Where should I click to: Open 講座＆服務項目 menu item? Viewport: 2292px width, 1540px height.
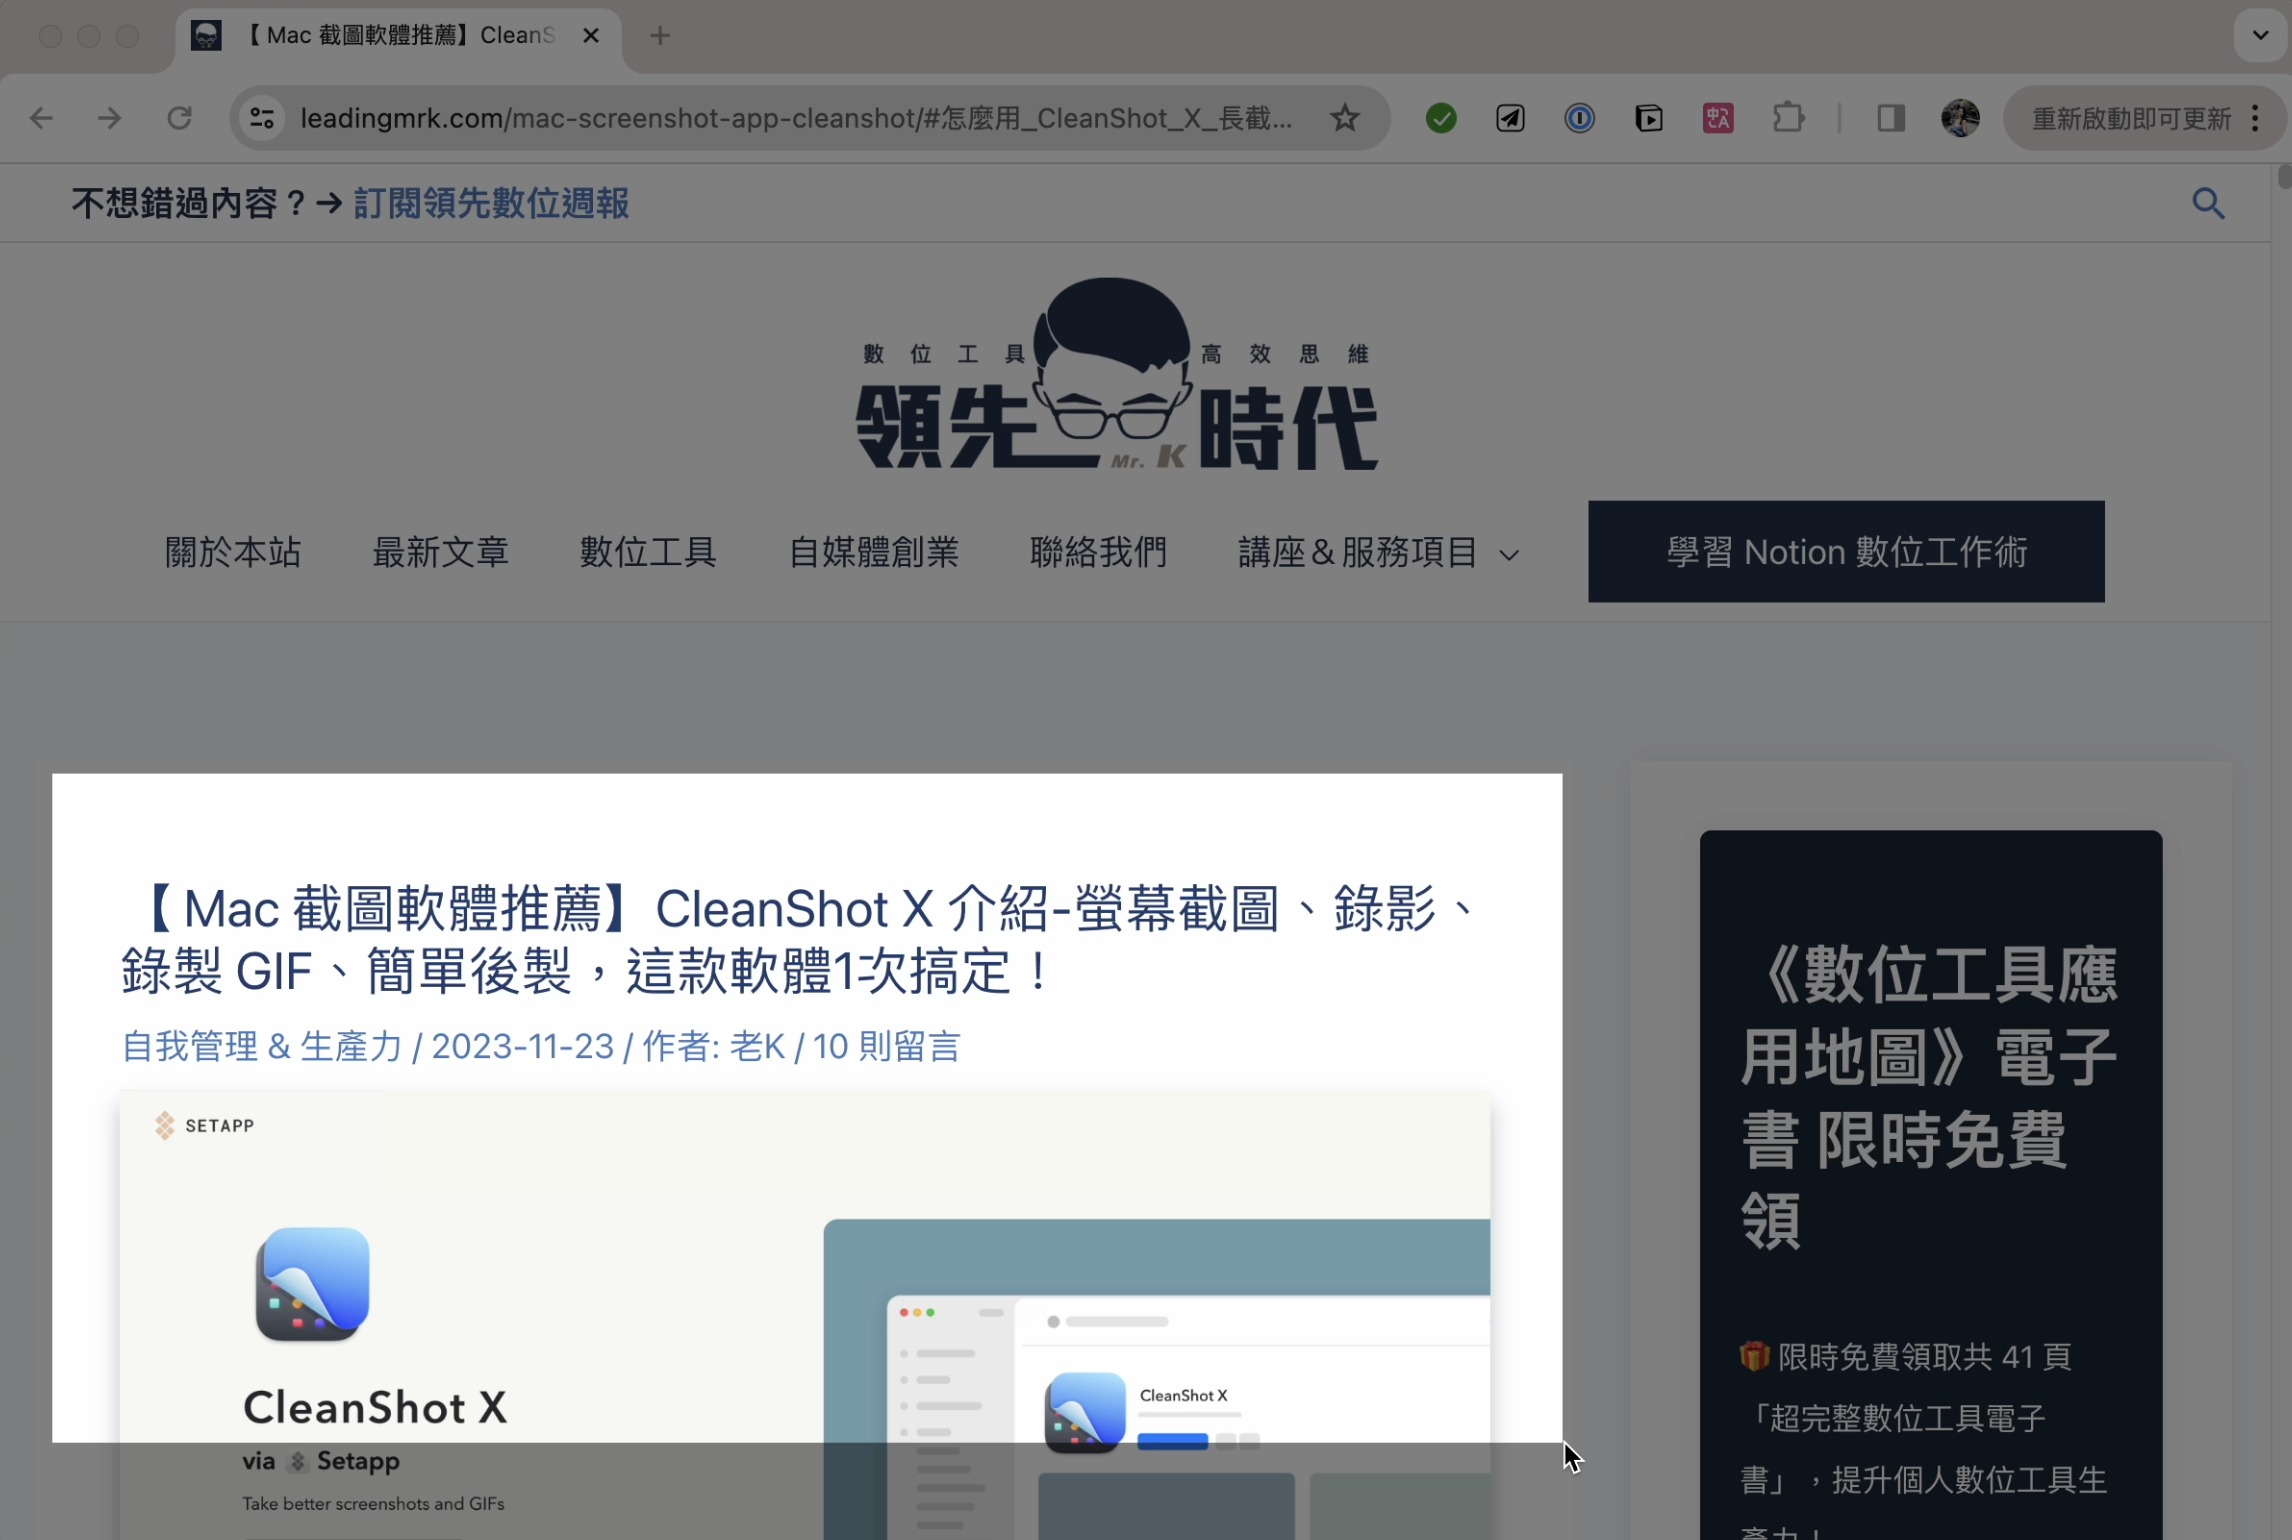[x=1358, y=552]
